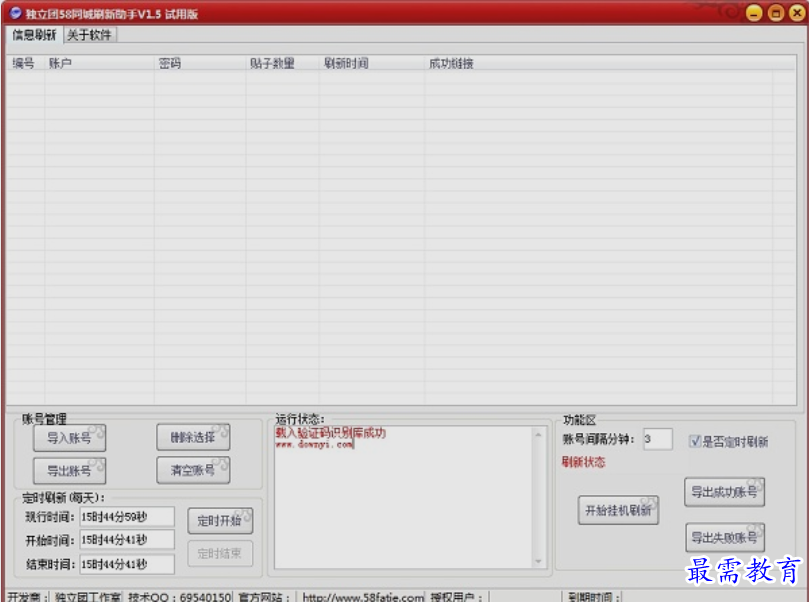Screen dimensions: 809x602
Task: Click the 贴子数量 column header
Action: click(x=282, y=63)
